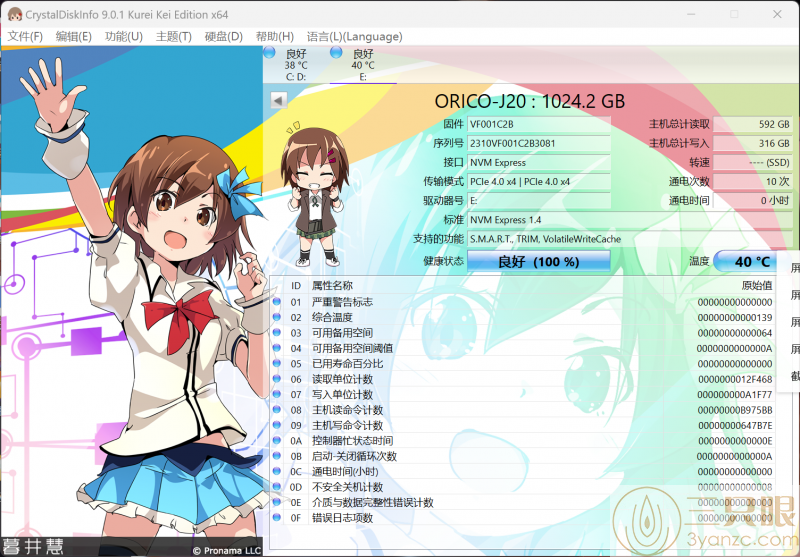The width and height of the screenshot is (800, 557).
Task: Click the power-on hours value 0 小时
Action: click(x=753, y=200)
